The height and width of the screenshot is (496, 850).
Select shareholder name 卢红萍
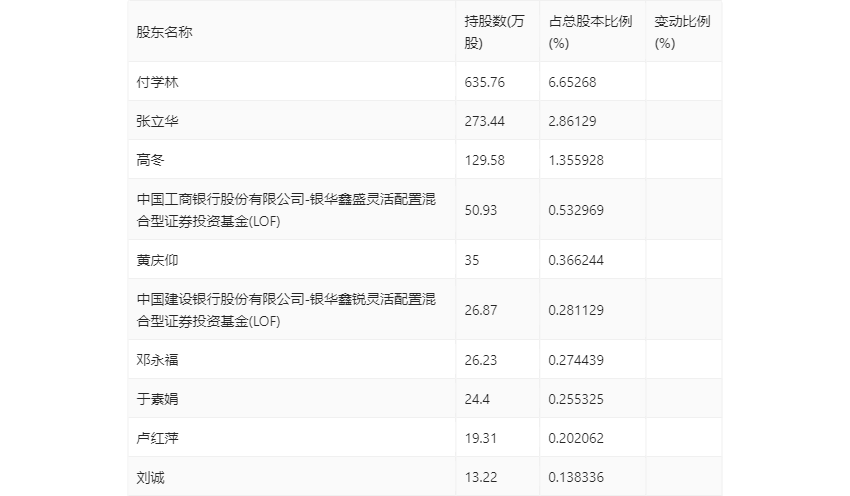click(x=157, y=438)
